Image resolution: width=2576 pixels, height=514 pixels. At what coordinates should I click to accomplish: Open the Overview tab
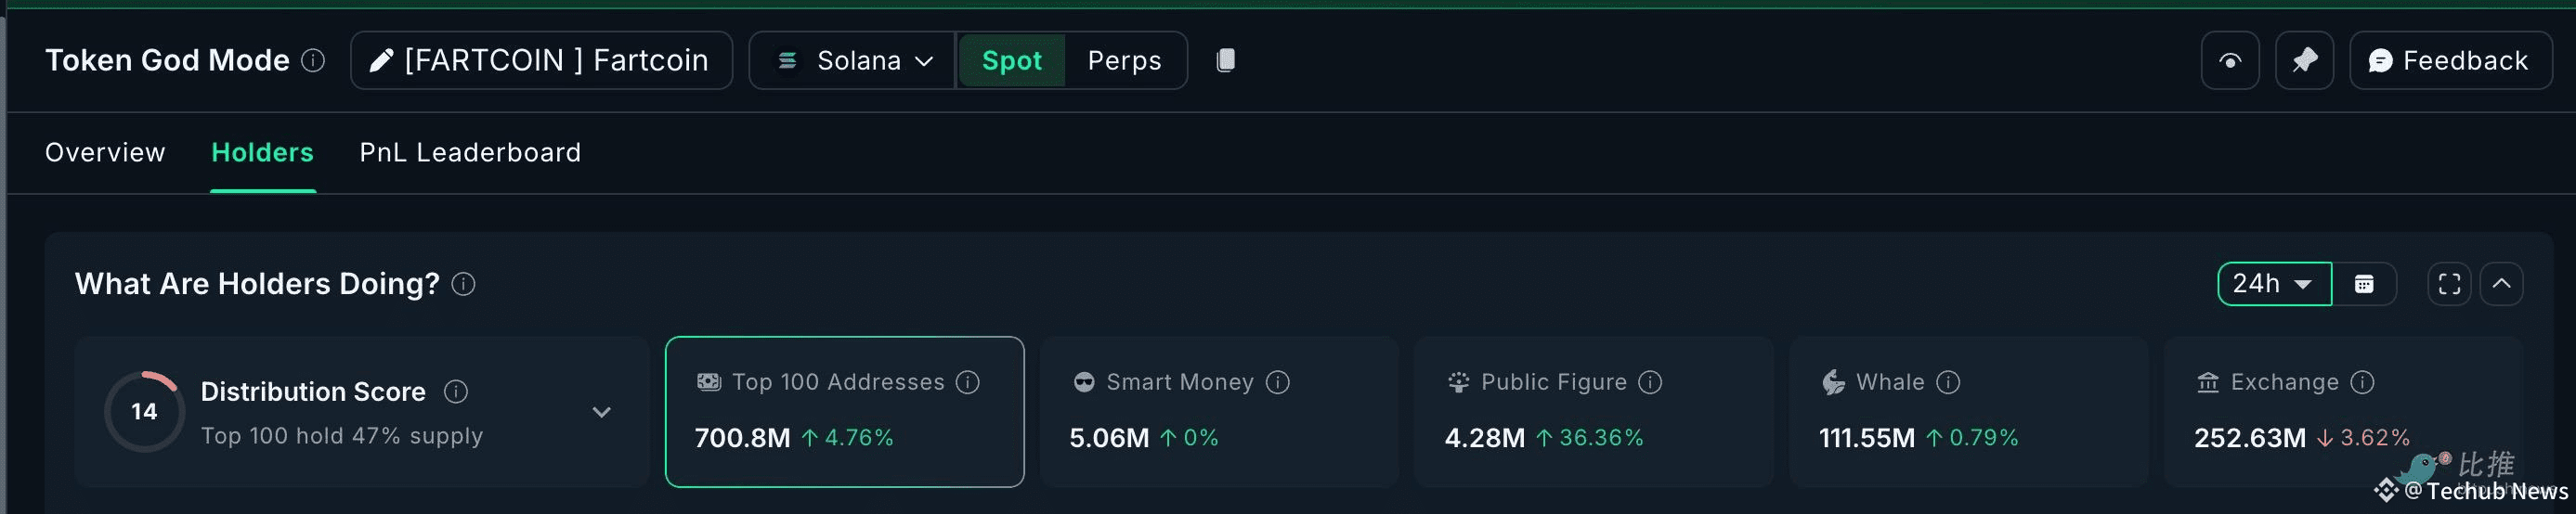tap(105, 152)
